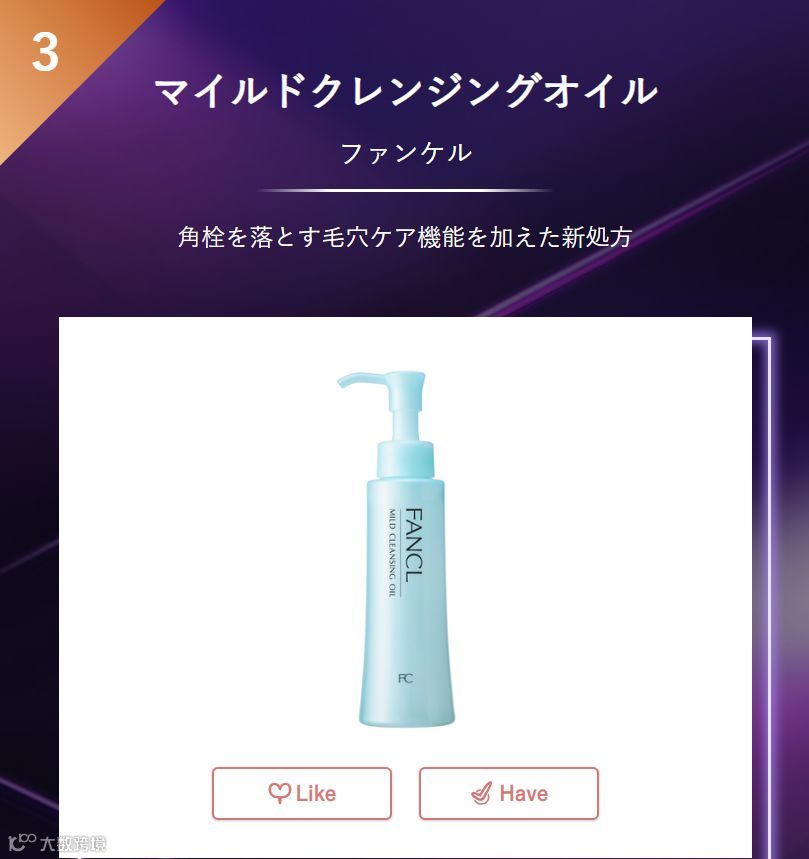Click the heart icon in the Like button
Screen dimensions: 809x859
pyautogui.click(x=279, y=793)
